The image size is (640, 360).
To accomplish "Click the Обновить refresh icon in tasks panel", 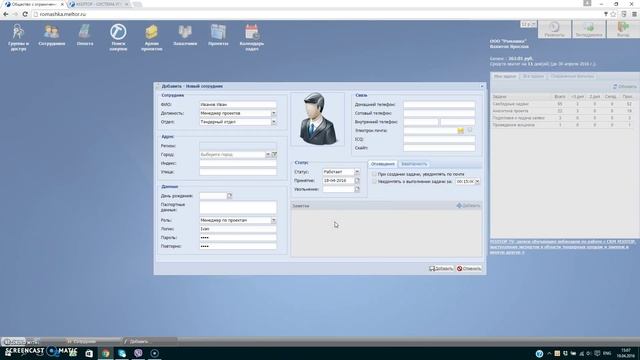I will 624,87.
